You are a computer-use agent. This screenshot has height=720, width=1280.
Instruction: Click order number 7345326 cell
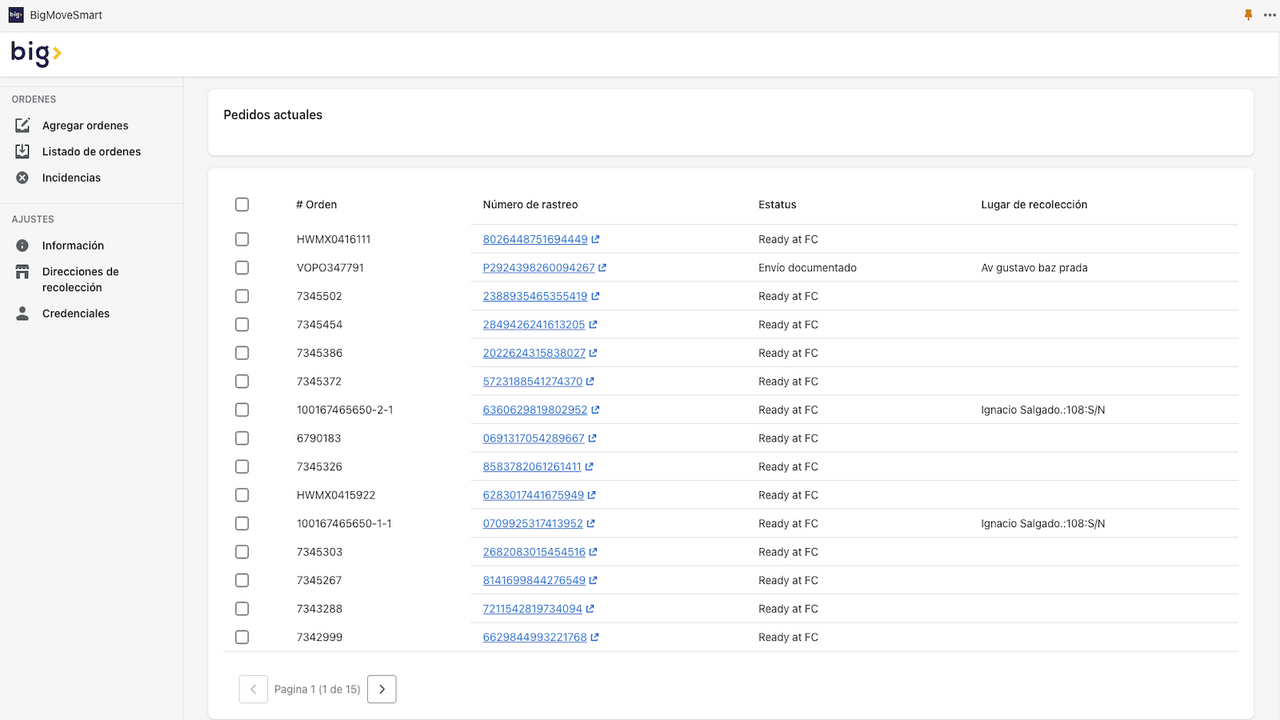(x=320, y=467)
